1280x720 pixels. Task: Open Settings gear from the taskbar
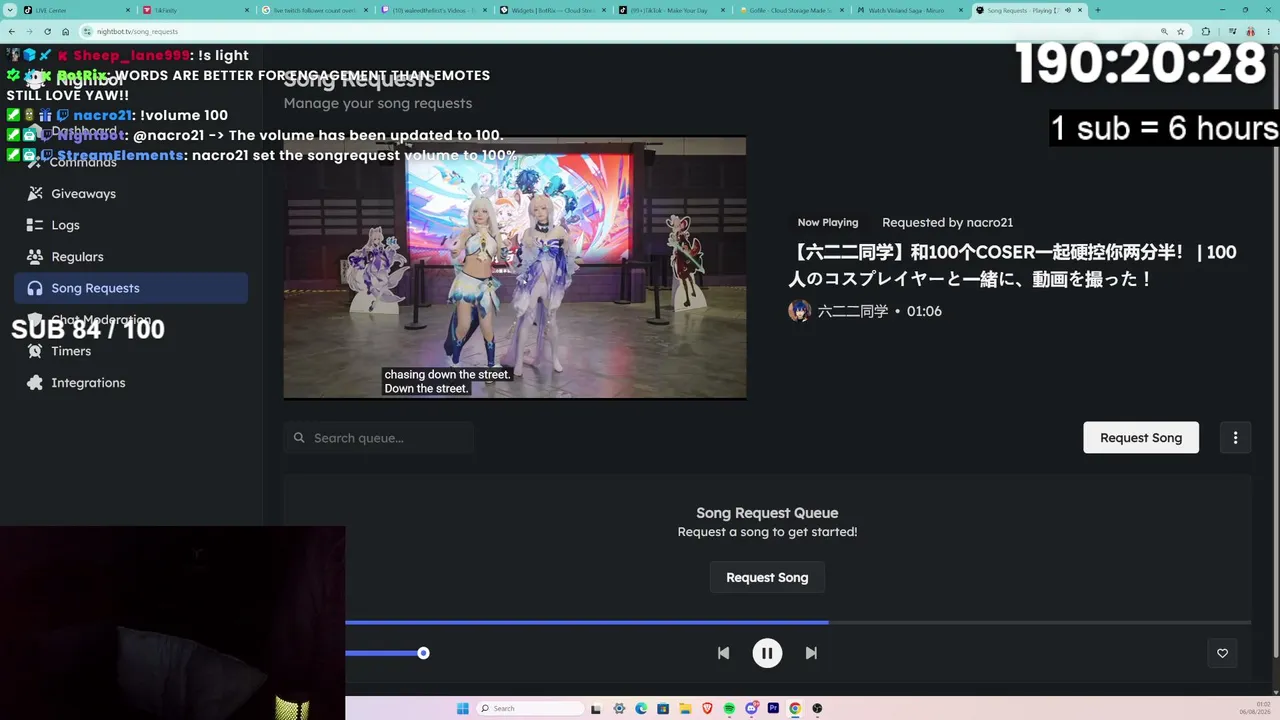[620, 708]
